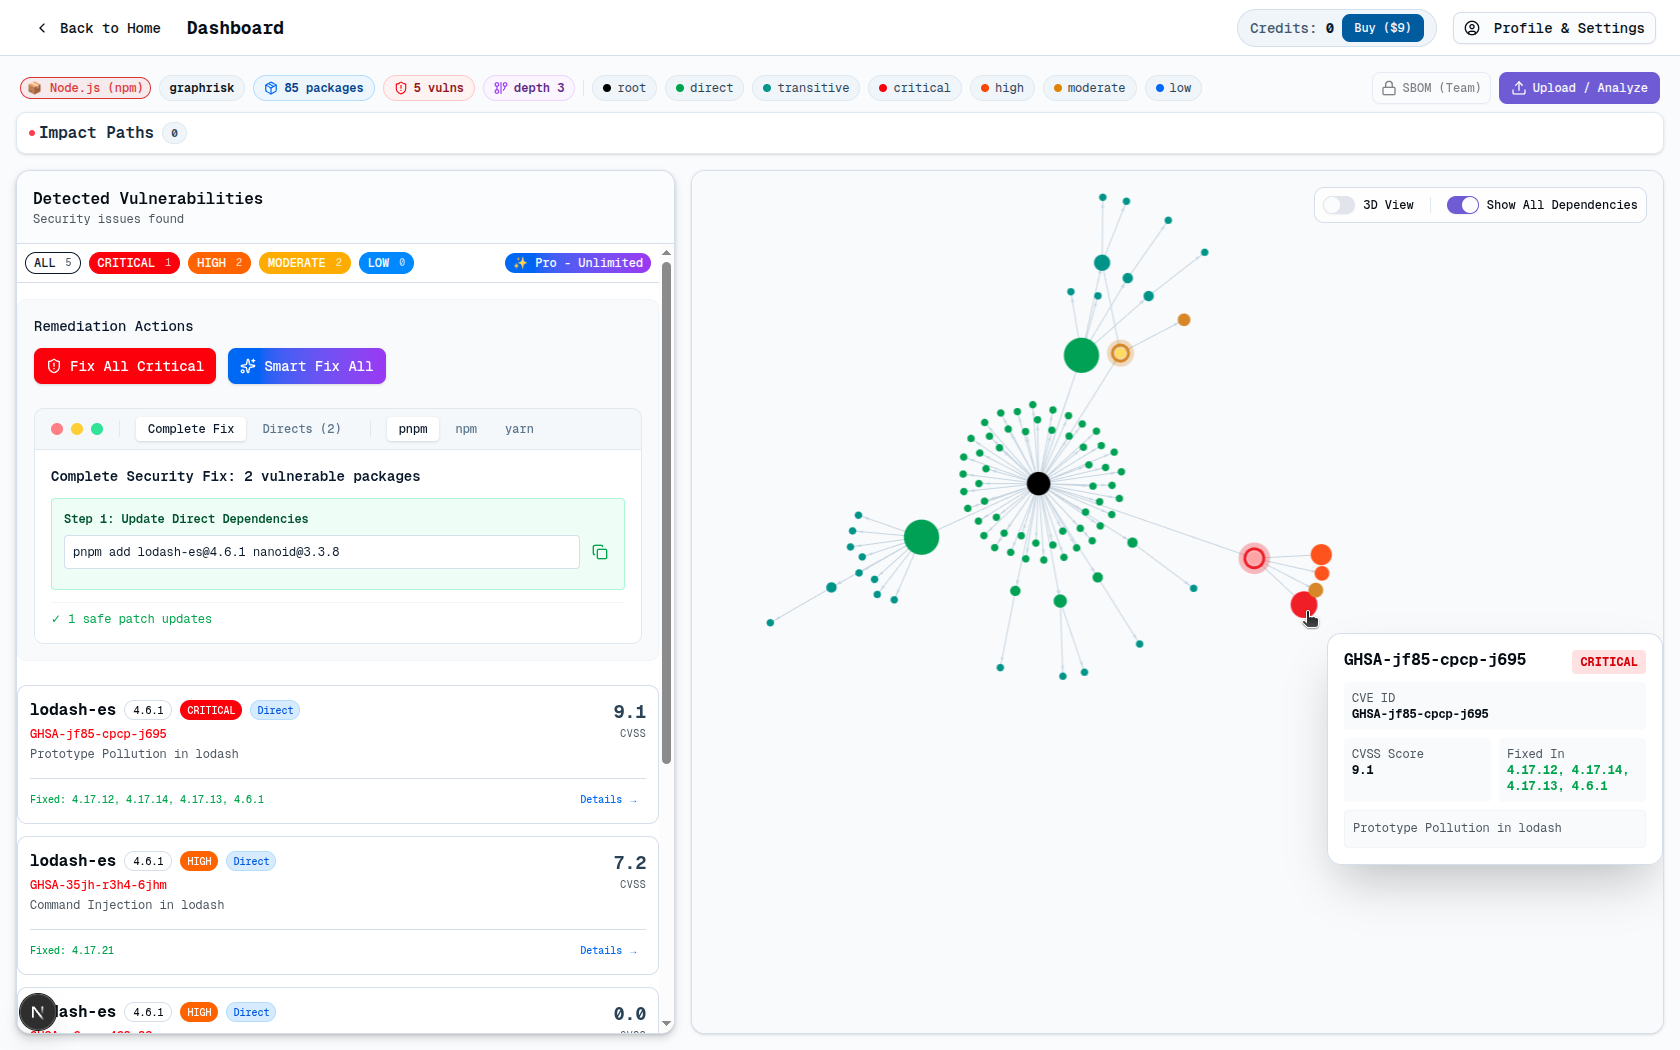This screenshot has height=1050, width=1680.
Task: Toggle the direct legend filter
Action: 705,88
